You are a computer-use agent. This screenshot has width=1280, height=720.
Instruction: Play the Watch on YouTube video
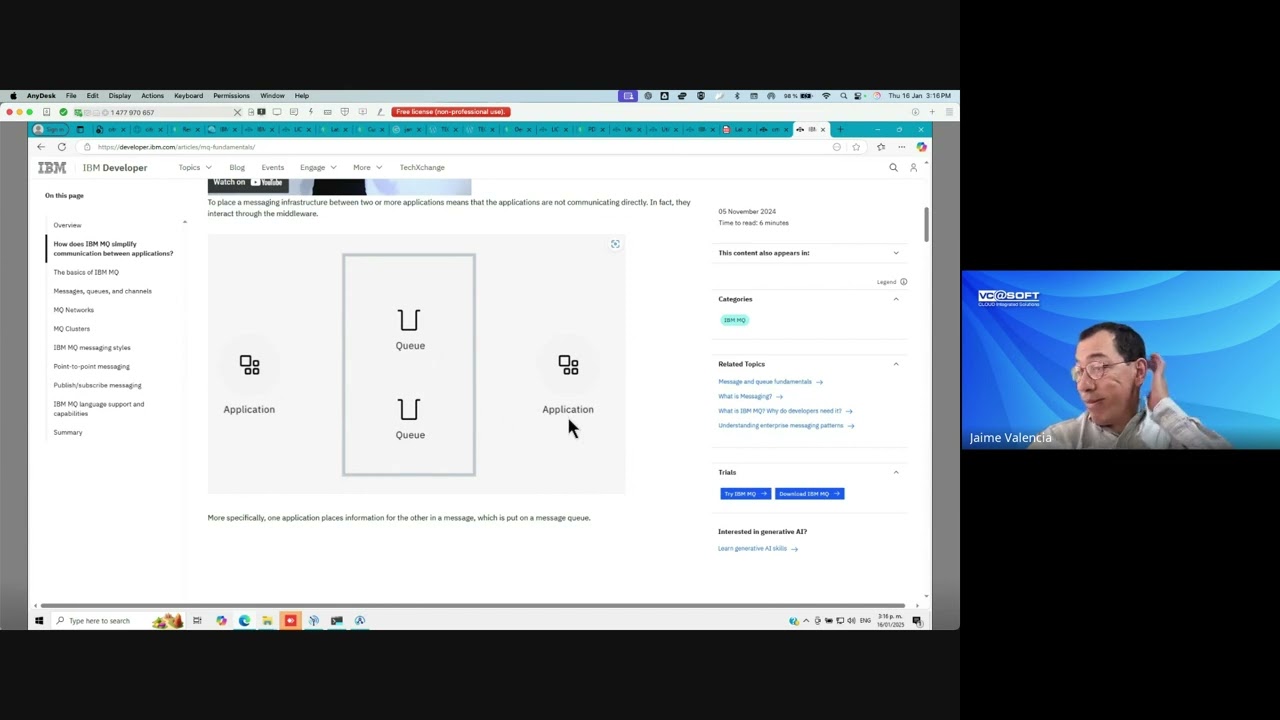coord(248,183)
